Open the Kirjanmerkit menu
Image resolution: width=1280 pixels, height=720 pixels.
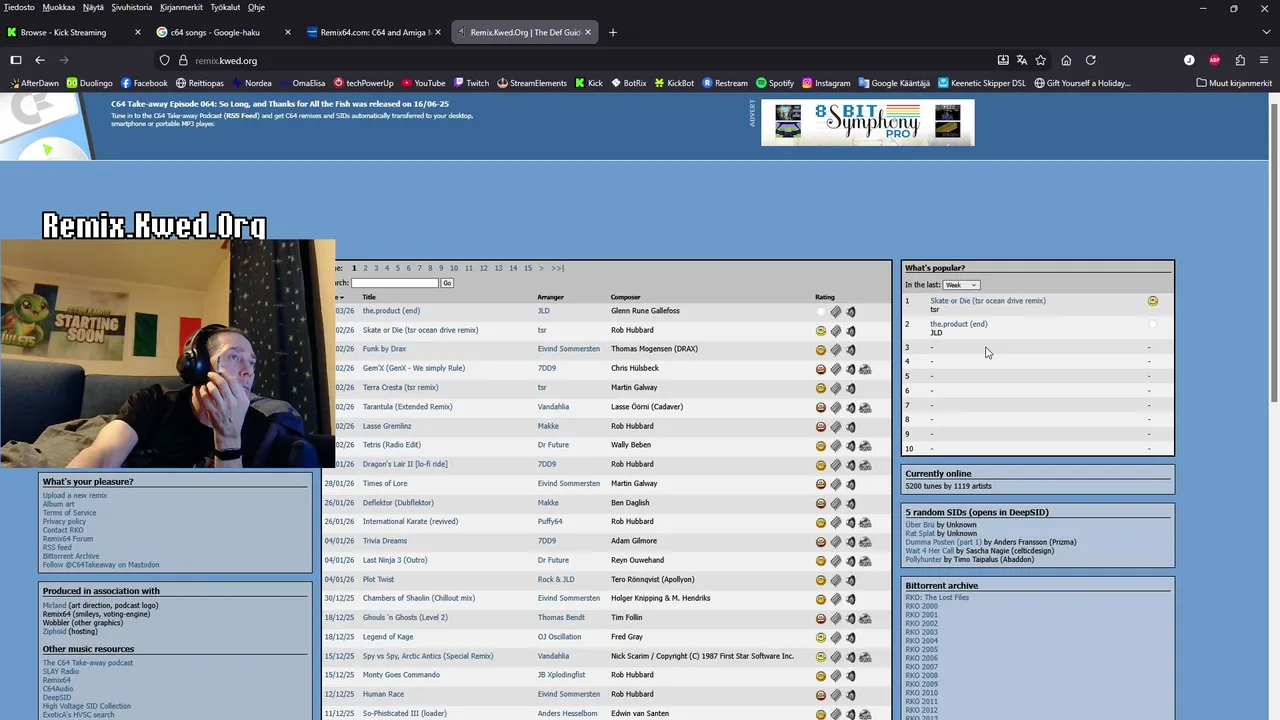tap(181, 7)
